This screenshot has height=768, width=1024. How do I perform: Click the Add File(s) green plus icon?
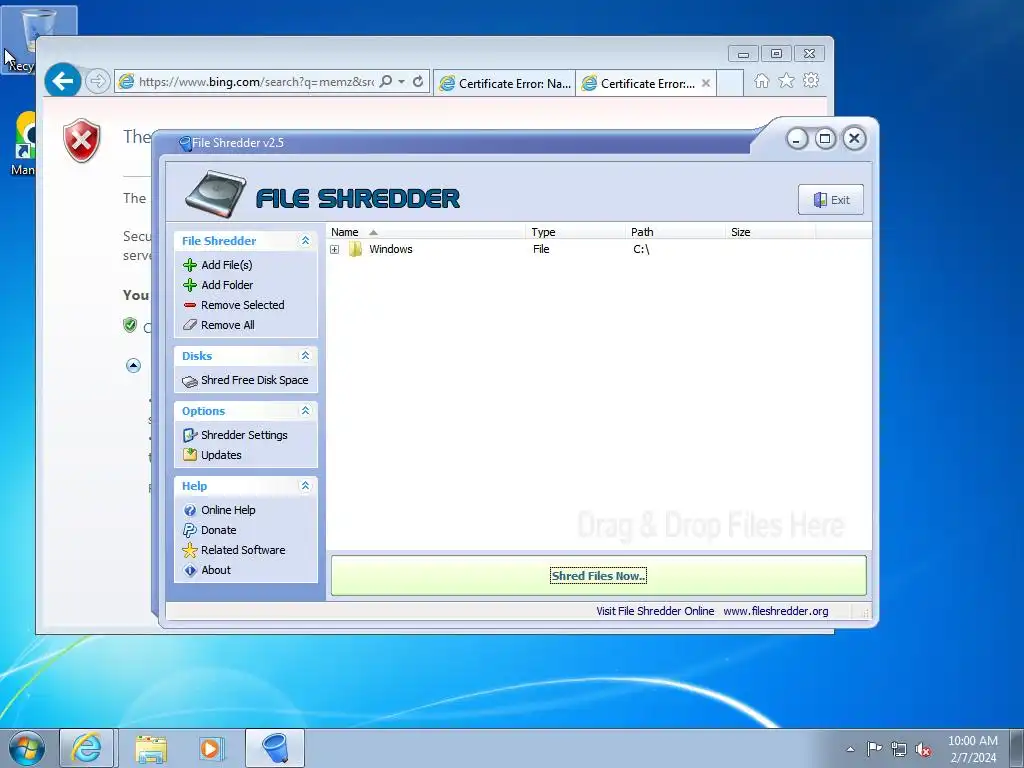coord(190,265)
